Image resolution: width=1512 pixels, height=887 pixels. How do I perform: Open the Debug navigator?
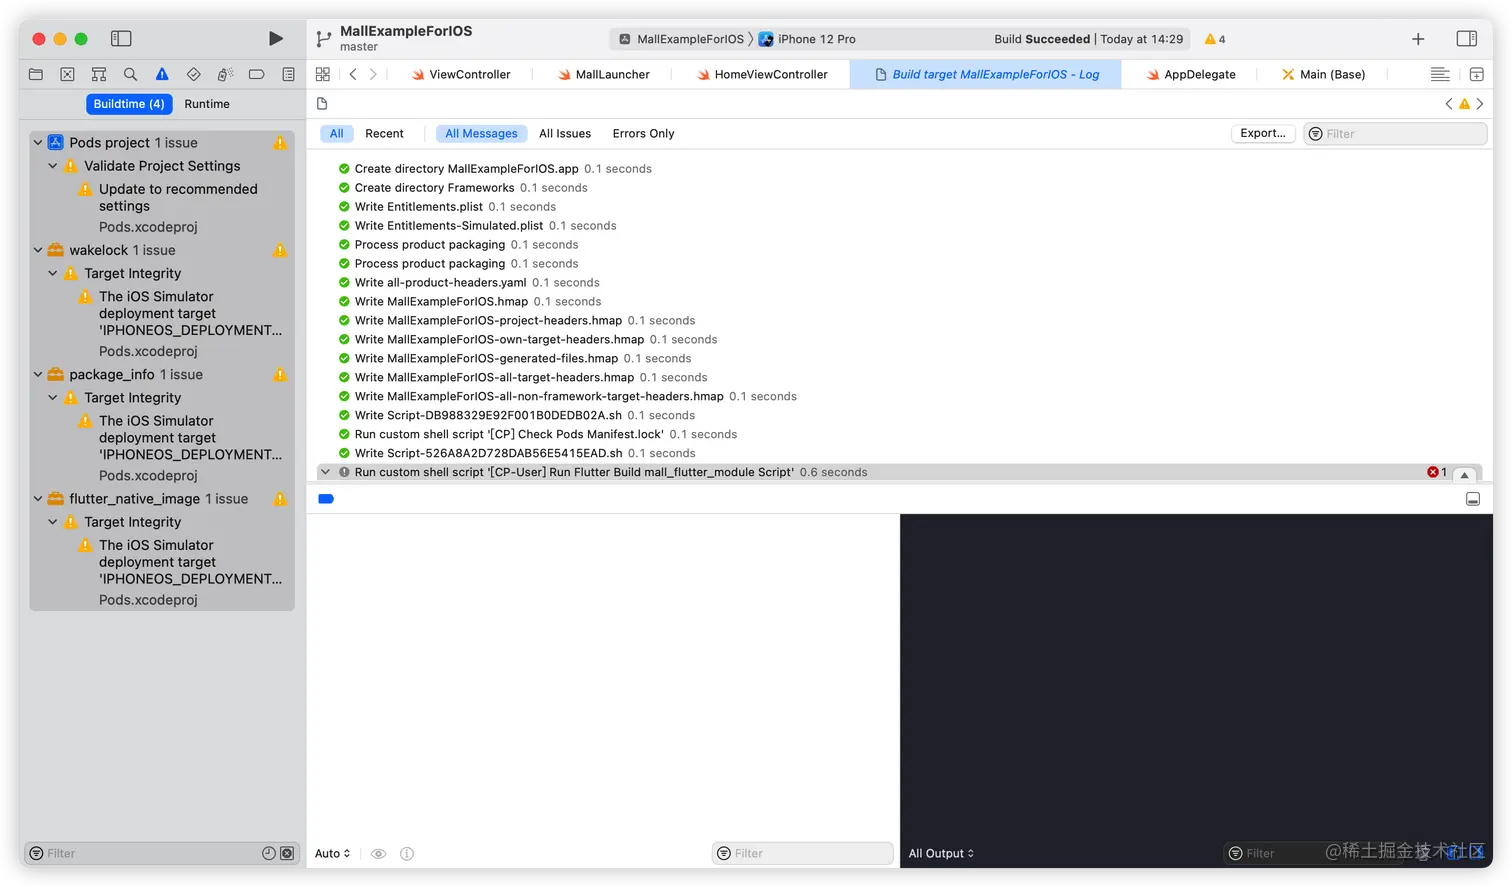(225, 74)
